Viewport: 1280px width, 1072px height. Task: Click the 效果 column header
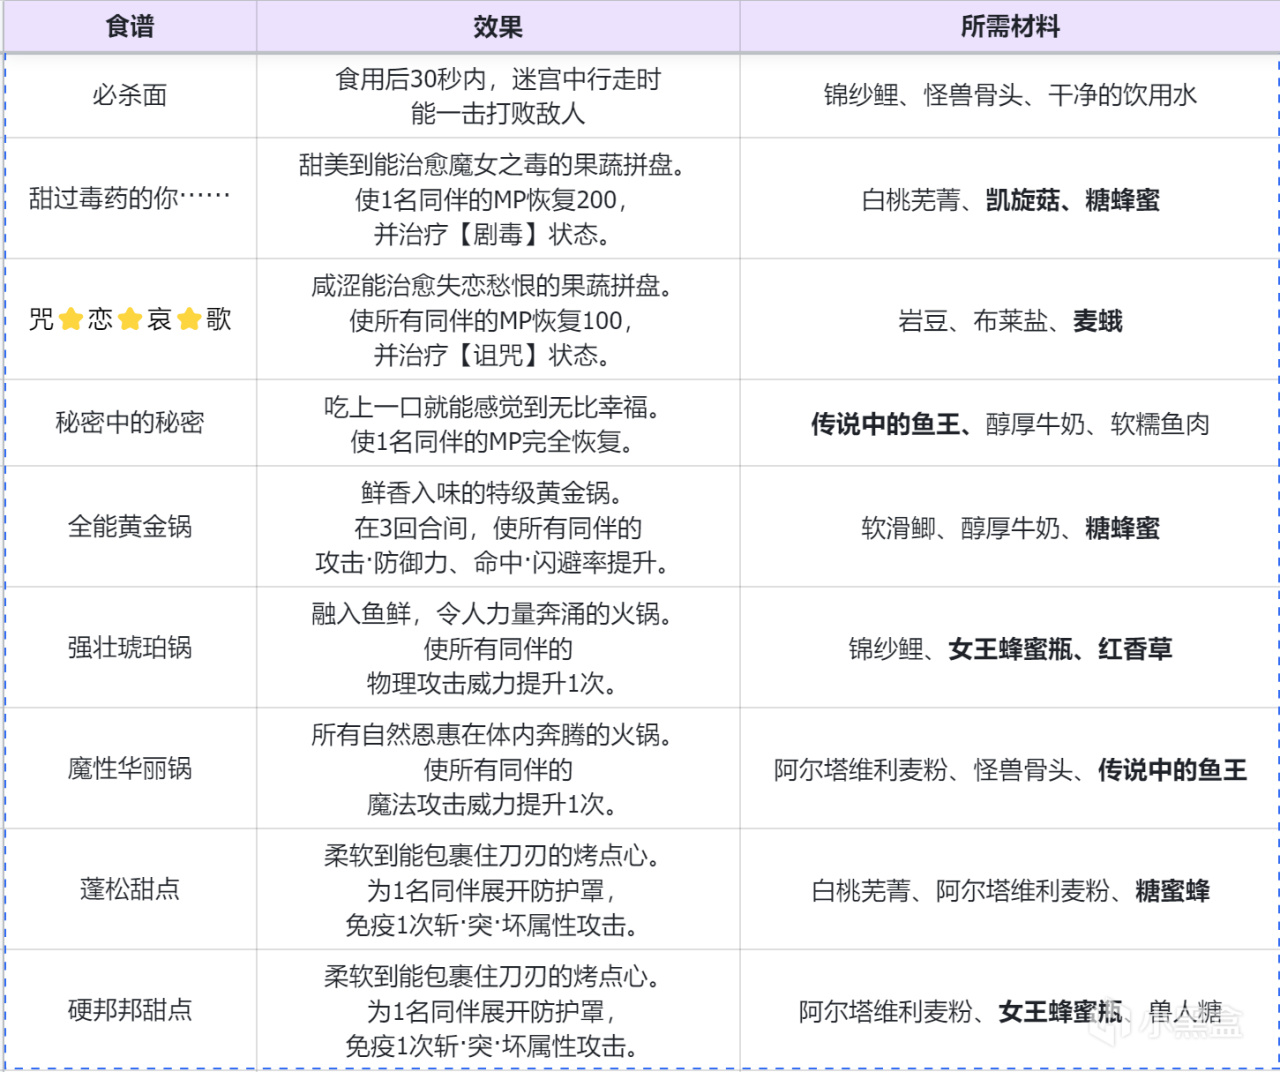498,27
